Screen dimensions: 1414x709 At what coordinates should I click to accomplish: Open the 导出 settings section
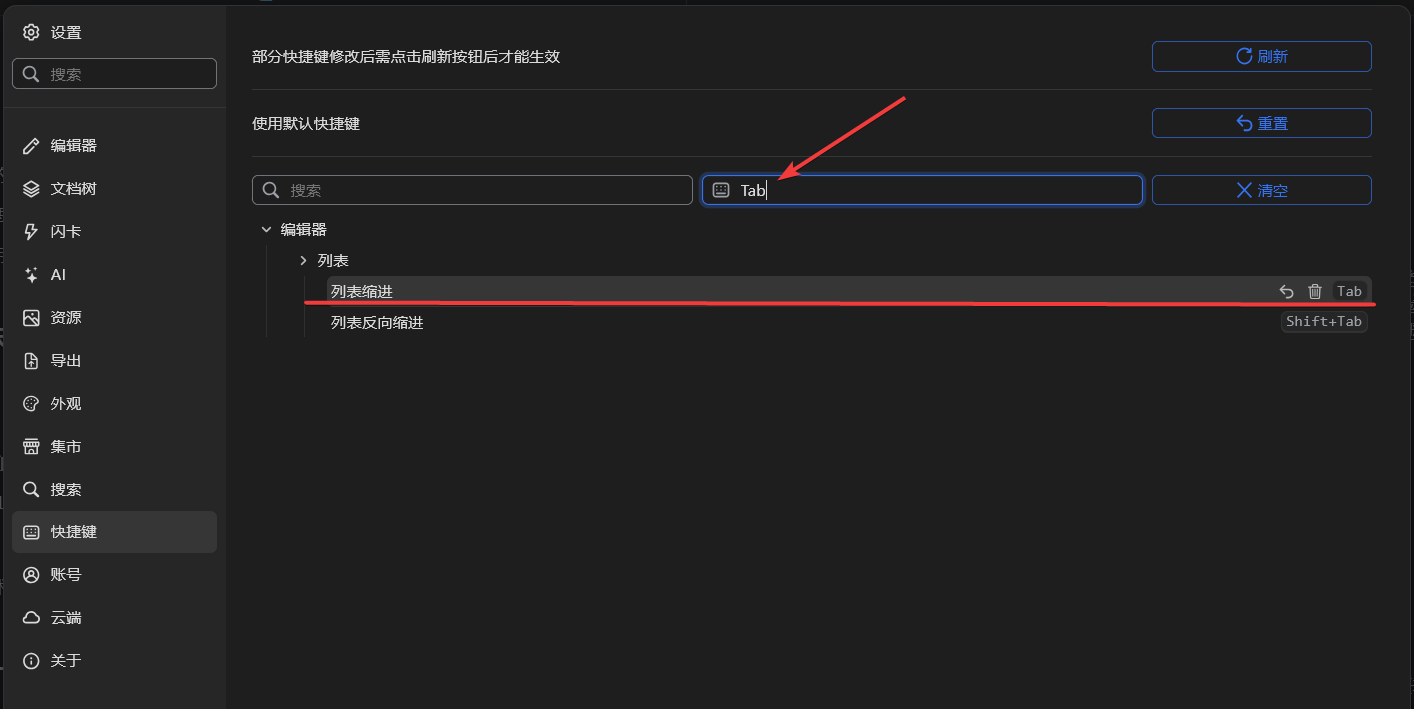click(x=114, y=360)
